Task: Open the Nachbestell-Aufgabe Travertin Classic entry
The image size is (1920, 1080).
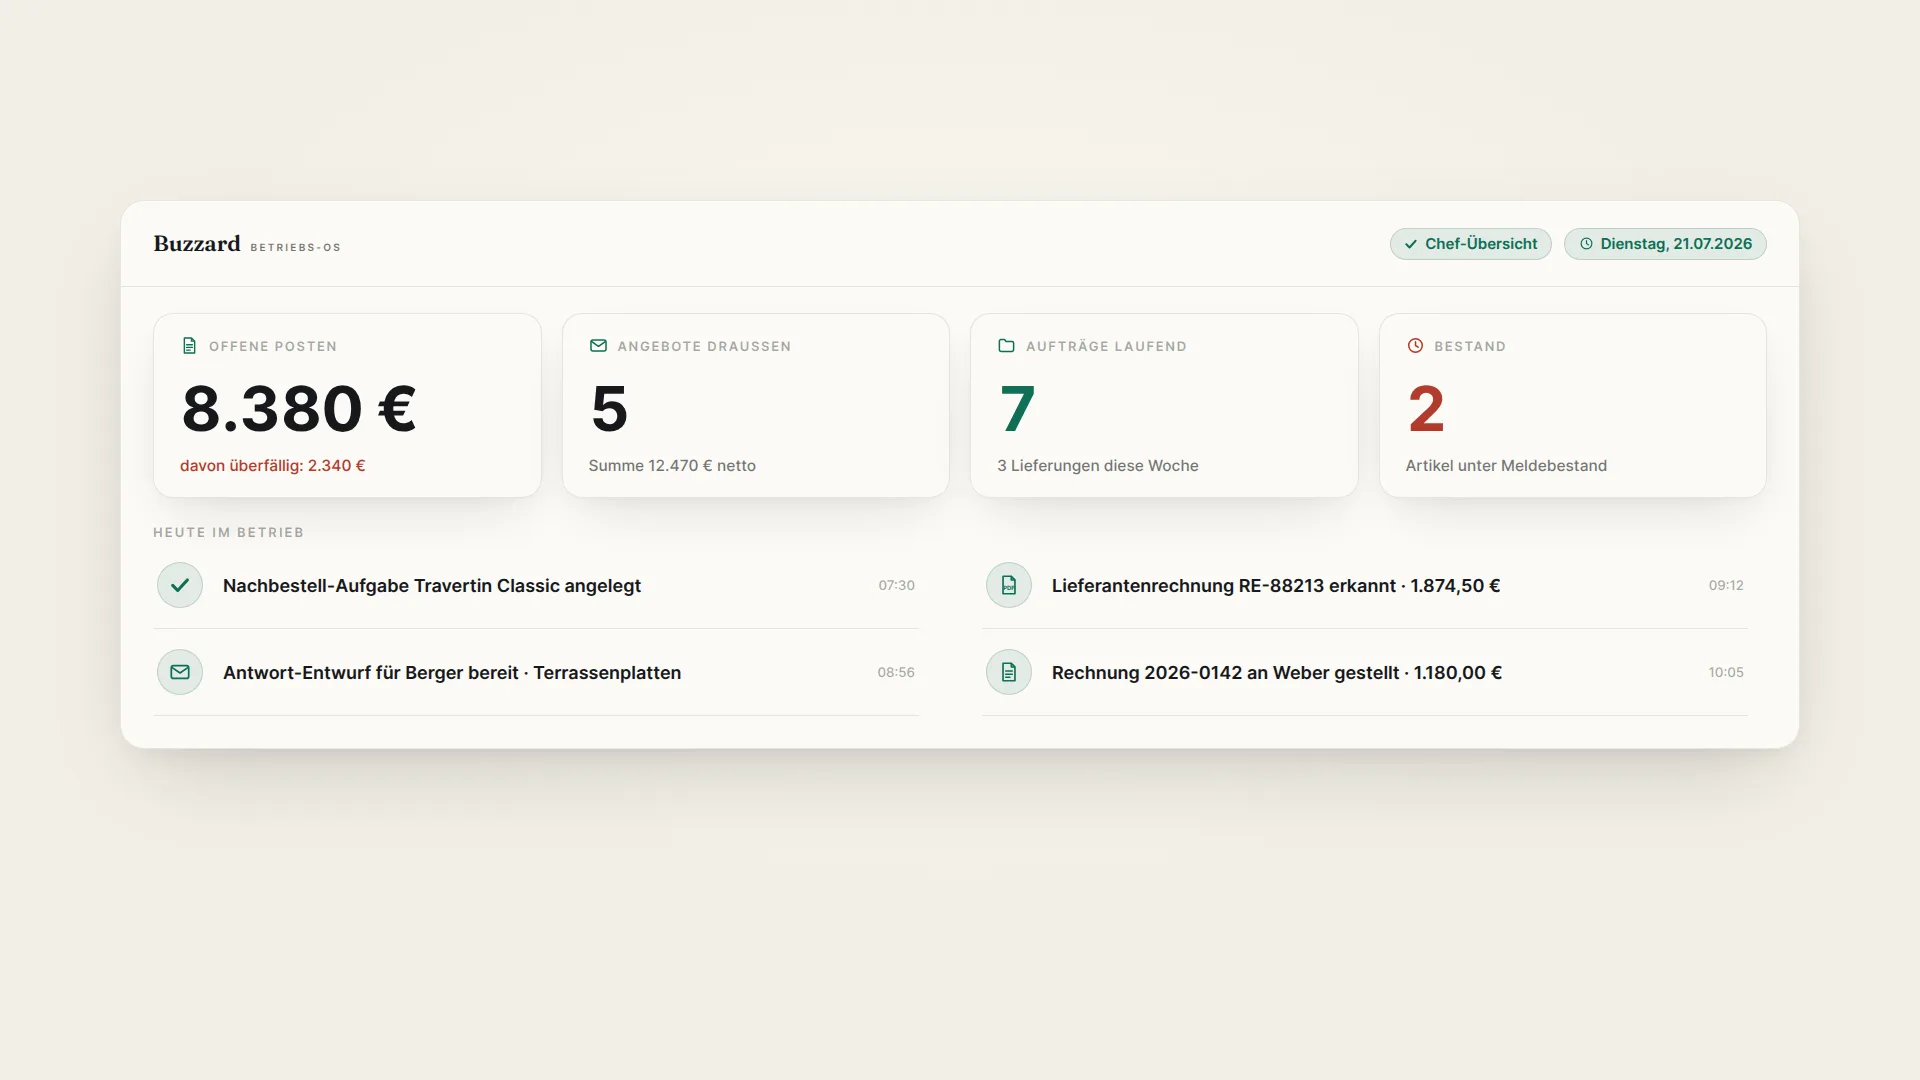Action: pyautogui.click(x=536, y=585)
